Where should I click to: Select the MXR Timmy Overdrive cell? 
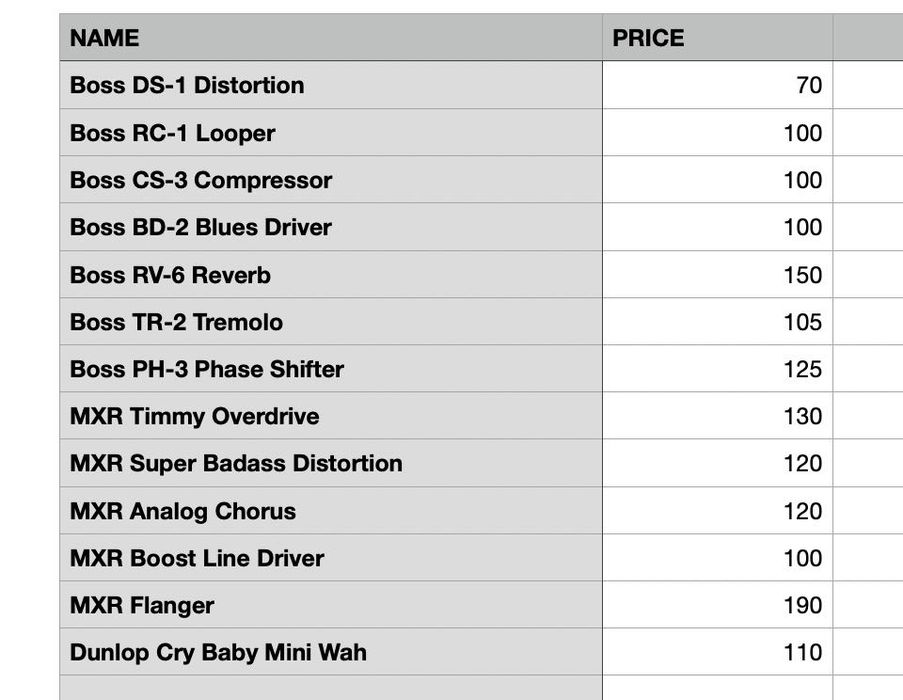click(330, 416)
